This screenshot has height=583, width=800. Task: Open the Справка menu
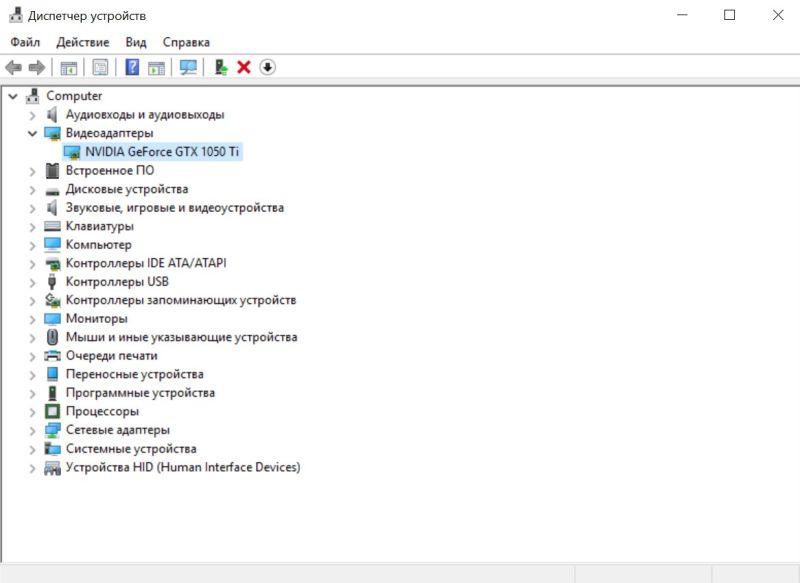186,42
